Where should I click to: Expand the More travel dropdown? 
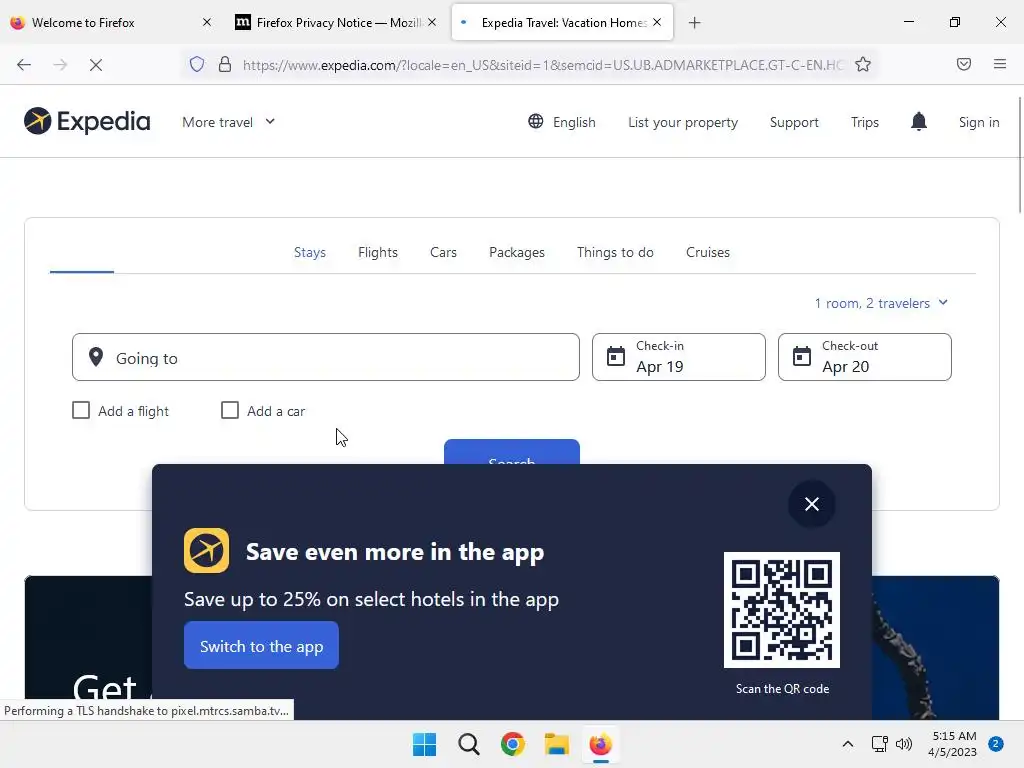point(229,122)
